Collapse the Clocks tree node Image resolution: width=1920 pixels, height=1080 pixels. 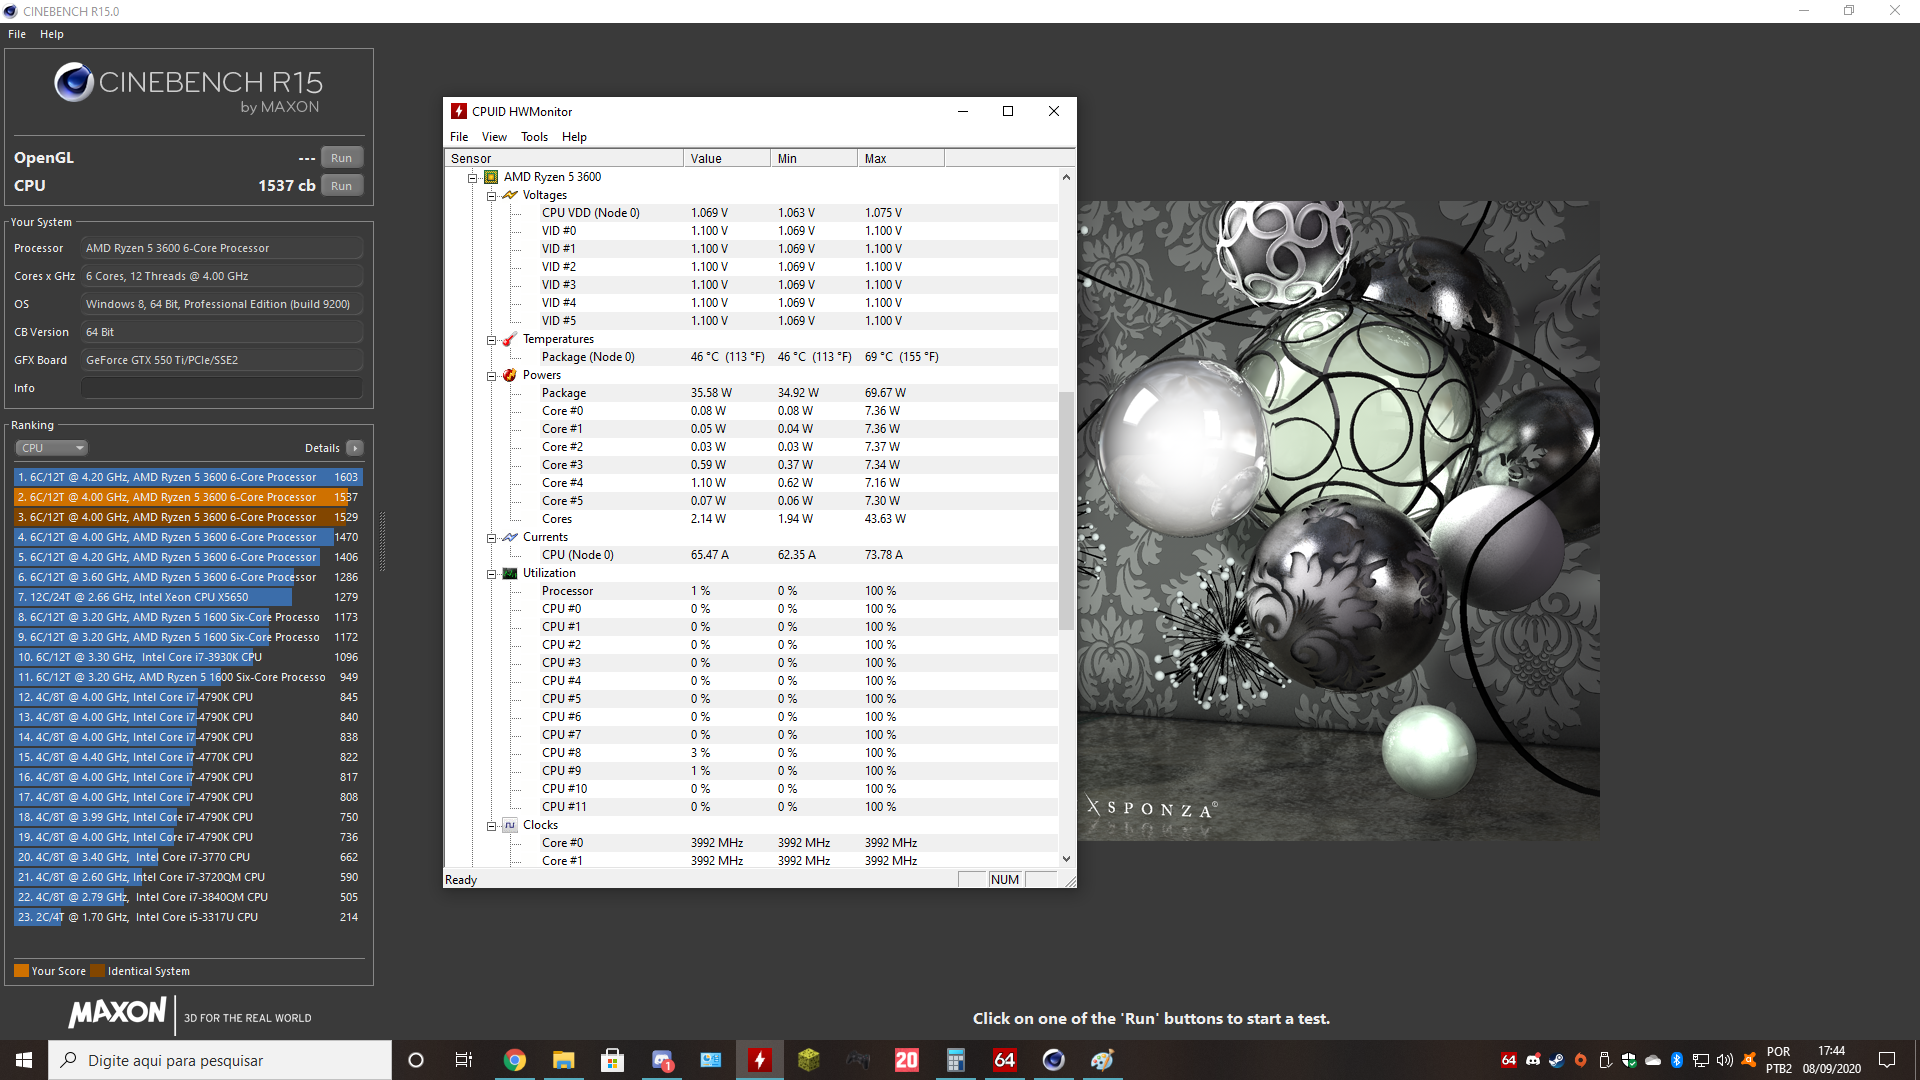tap(492, 826)
